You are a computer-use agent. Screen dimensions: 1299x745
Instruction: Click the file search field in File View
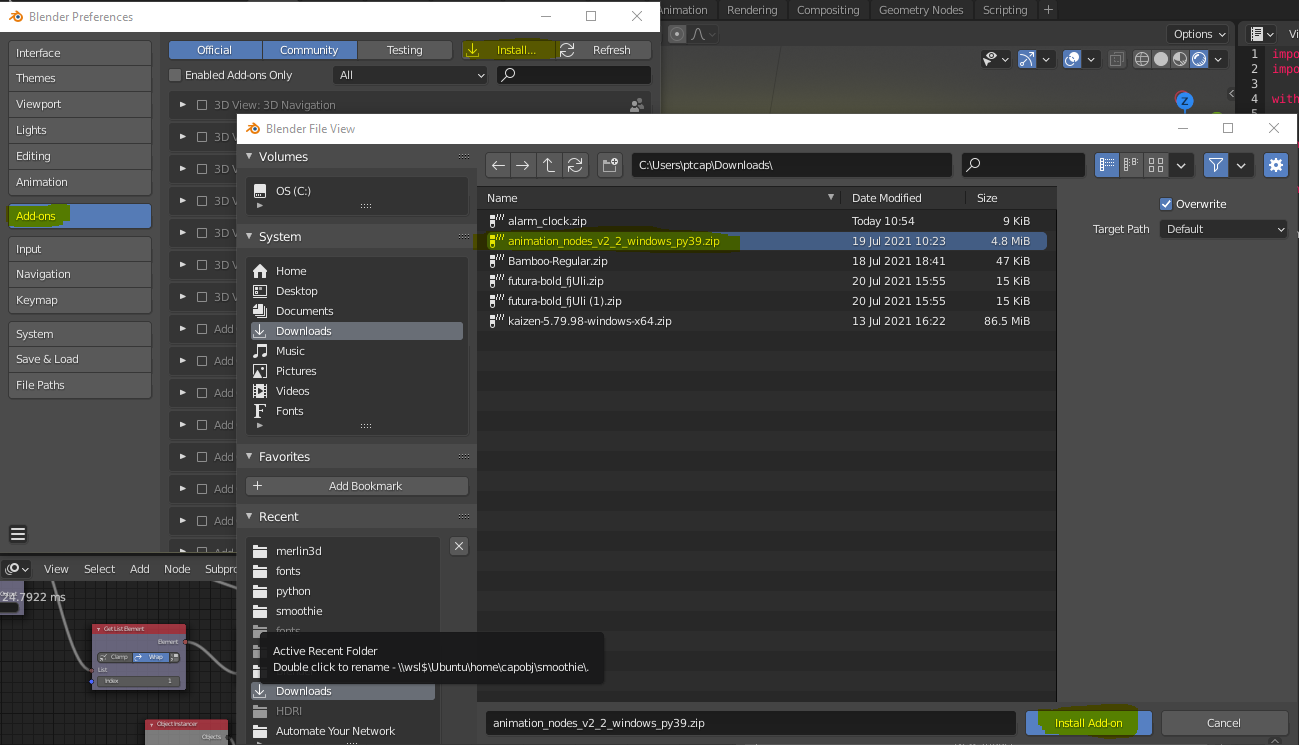[x=1023, y=165]
